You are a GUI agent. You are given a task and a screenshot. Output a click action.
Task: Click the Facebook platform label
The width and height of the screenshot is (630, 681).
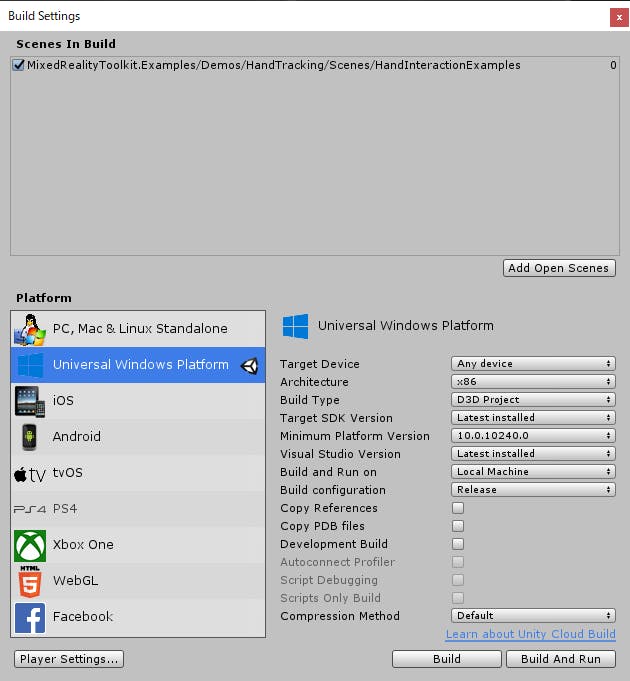(82, 617)
